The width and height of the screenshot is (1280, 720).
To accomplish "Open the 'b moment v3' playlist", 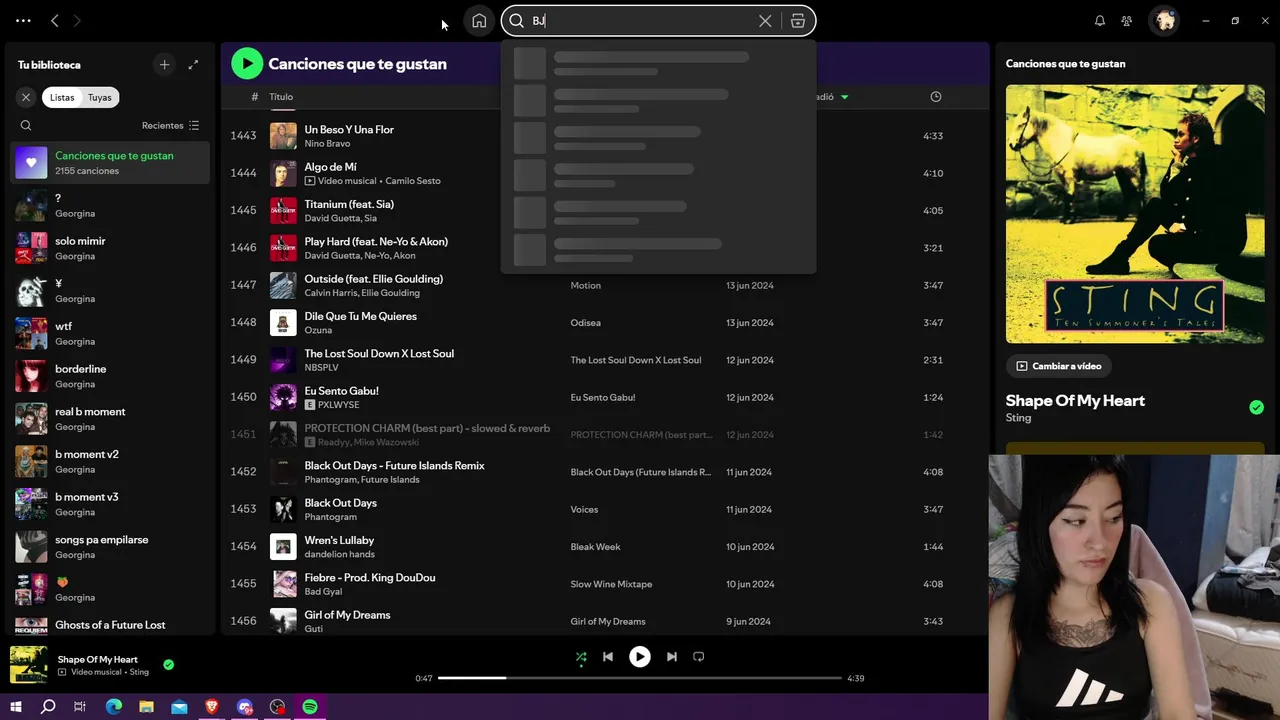I will 110,504.
